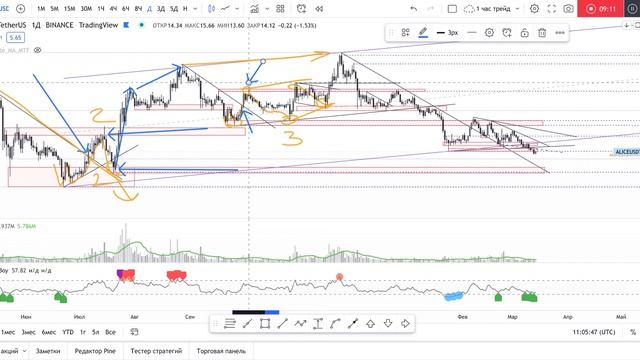Viewport: 640px width, 360px height.
Task: Open the Заметки tab
Action: (48, 351)
